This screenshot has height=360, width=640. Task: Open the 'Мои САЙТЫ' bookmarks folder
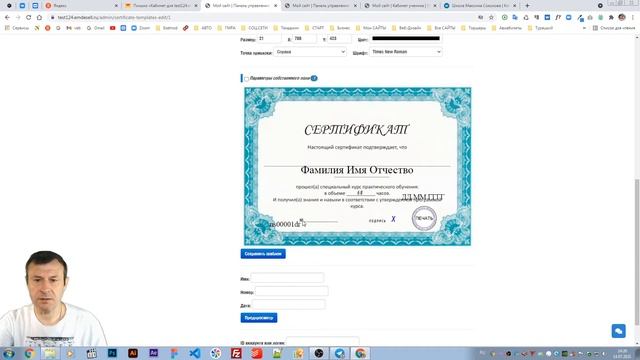tap(371, 28)
